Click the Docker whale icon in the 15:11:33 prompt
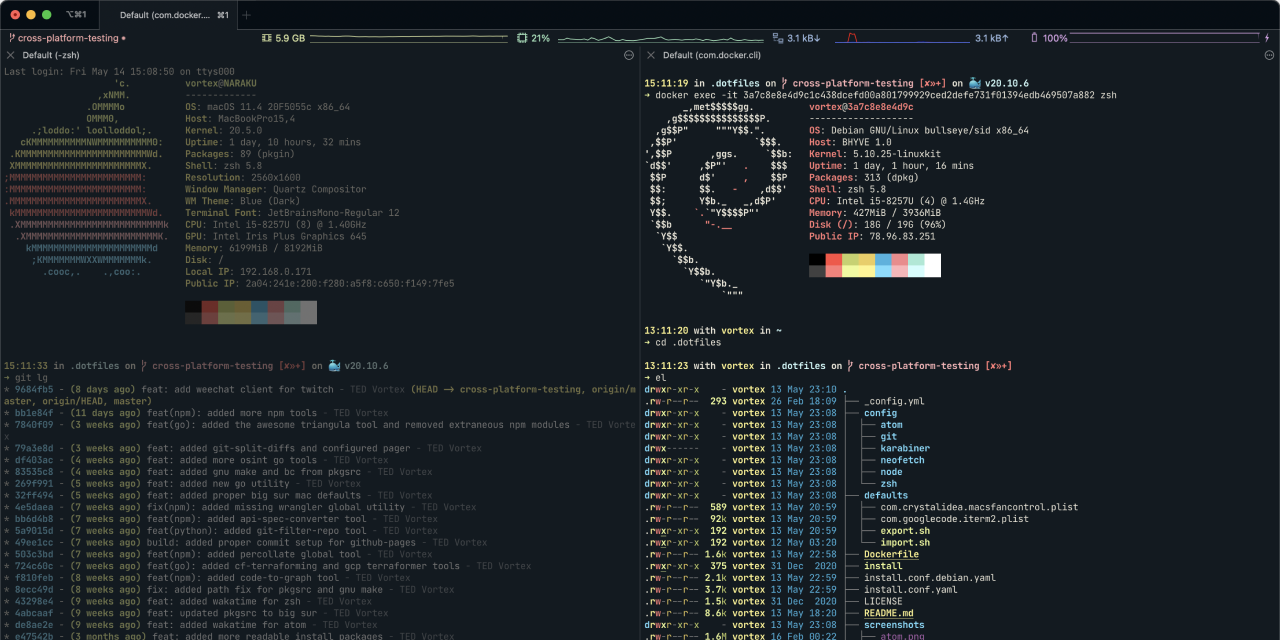The image size is (1280, 640). (x=336, y=366)
